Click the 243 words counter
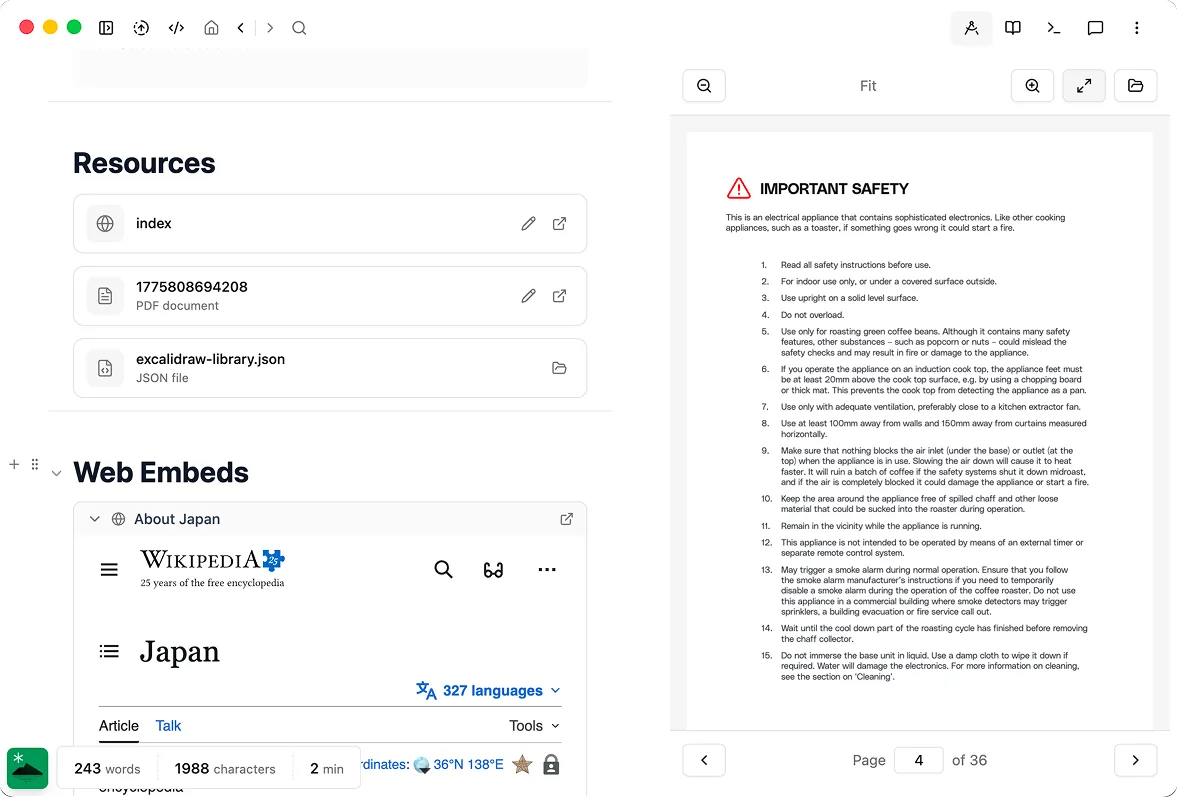Screen dimensions: 1177x797 pos(107,768)
